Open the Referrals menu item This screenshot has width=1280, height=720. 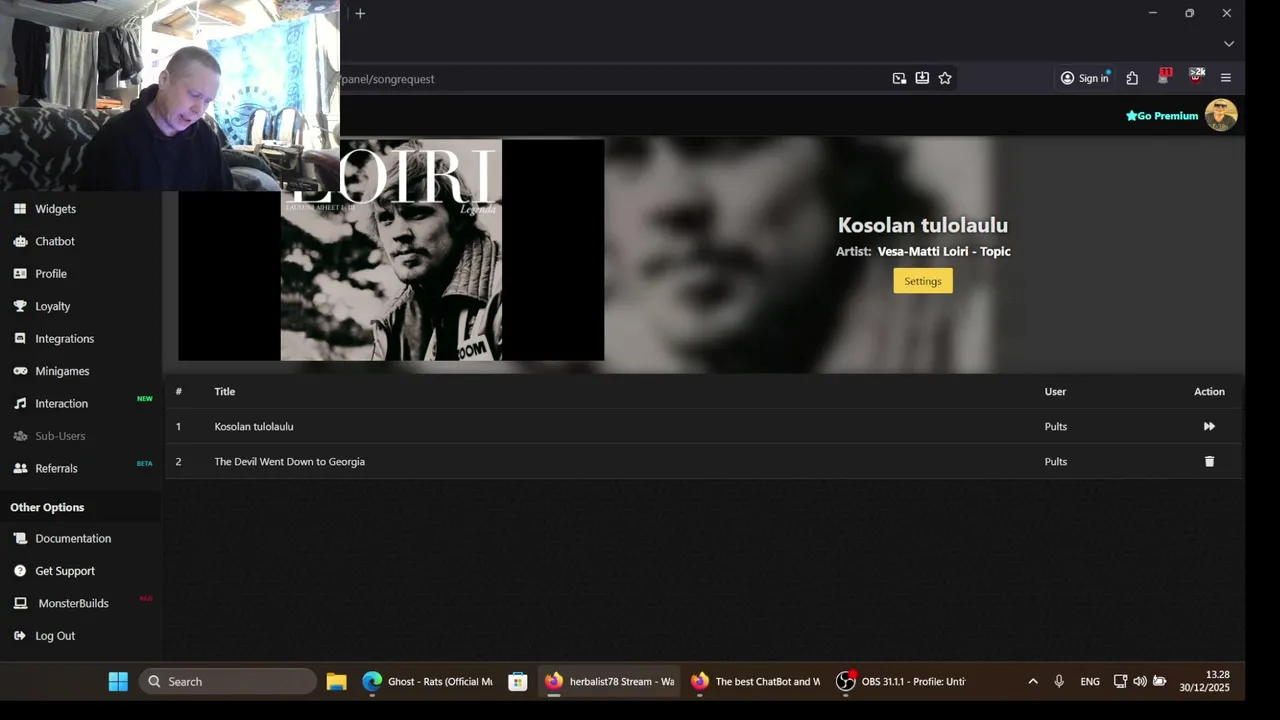point(56,468)
